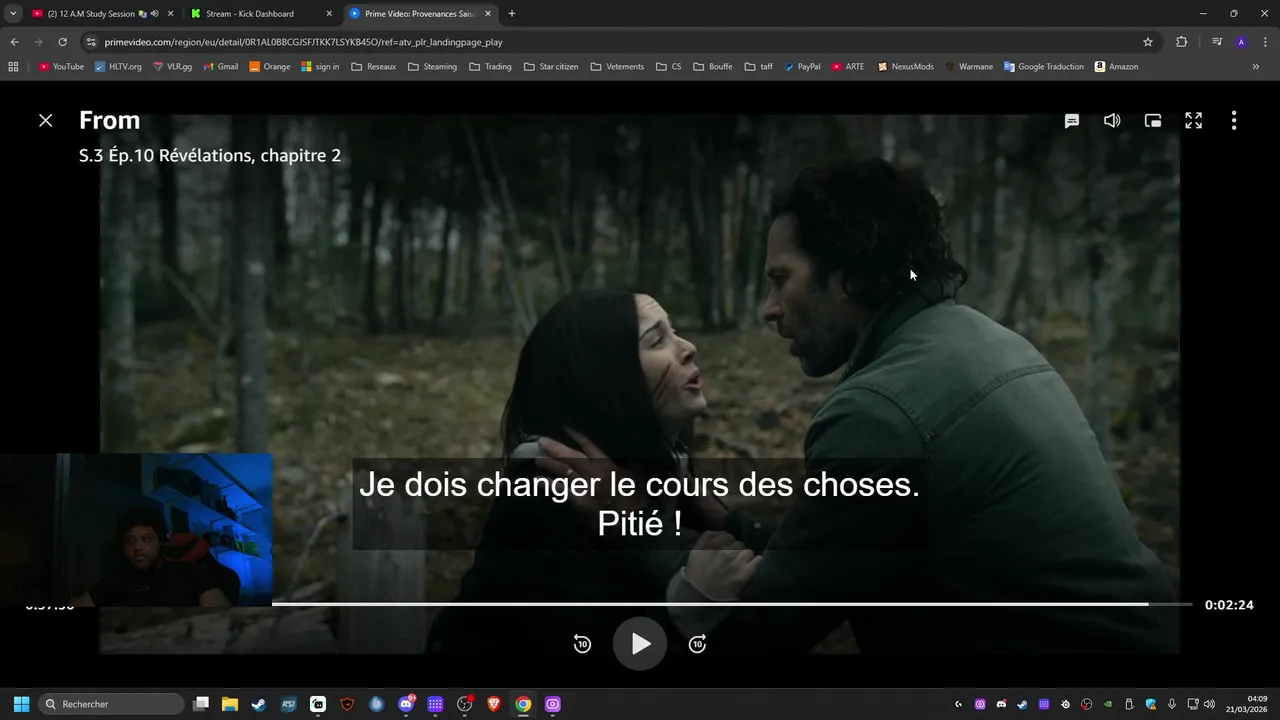The width and height of the screenshot is (1280, 720).
Task: Reload the current page
Action: point(62,42)
